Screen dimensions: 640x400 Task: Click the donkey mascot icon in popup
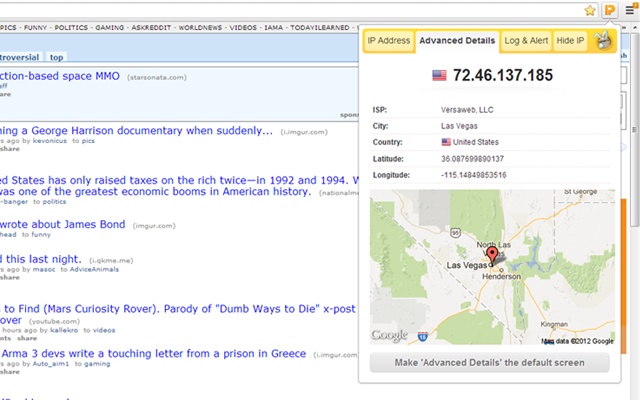(603, 40)
